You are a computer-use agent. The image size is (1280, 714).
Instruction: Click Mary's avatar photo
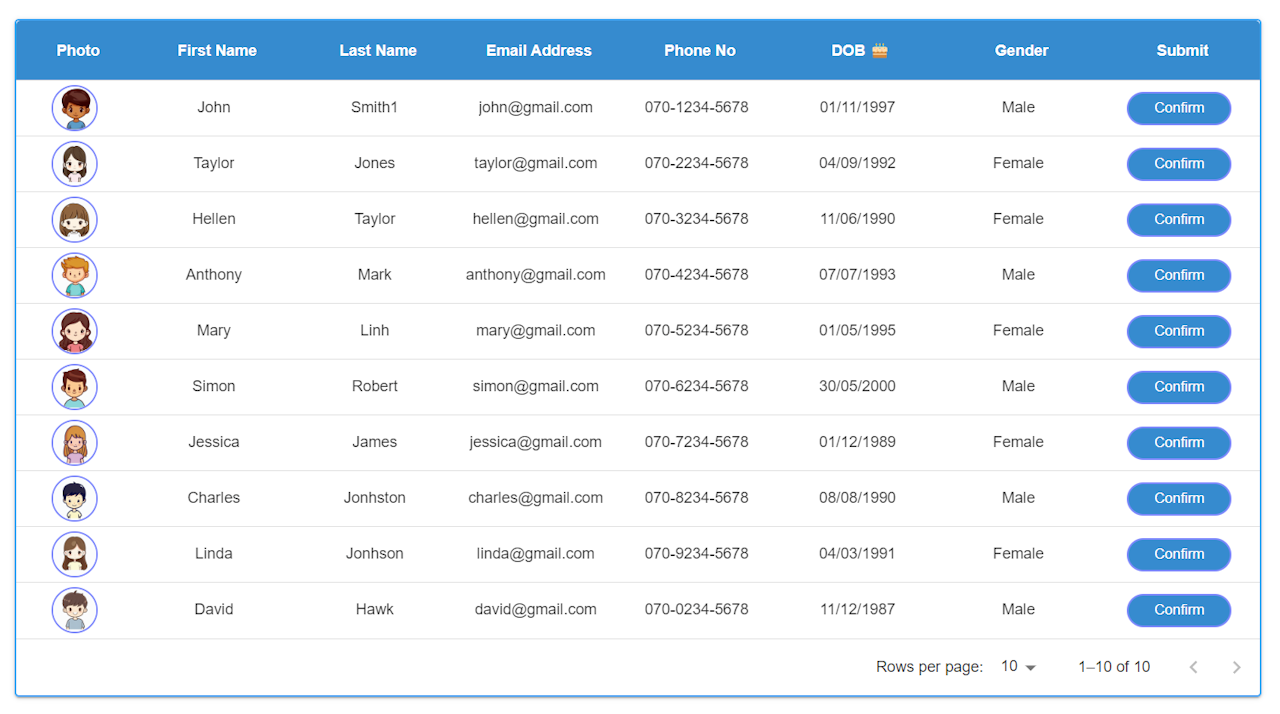coord(75,331)
